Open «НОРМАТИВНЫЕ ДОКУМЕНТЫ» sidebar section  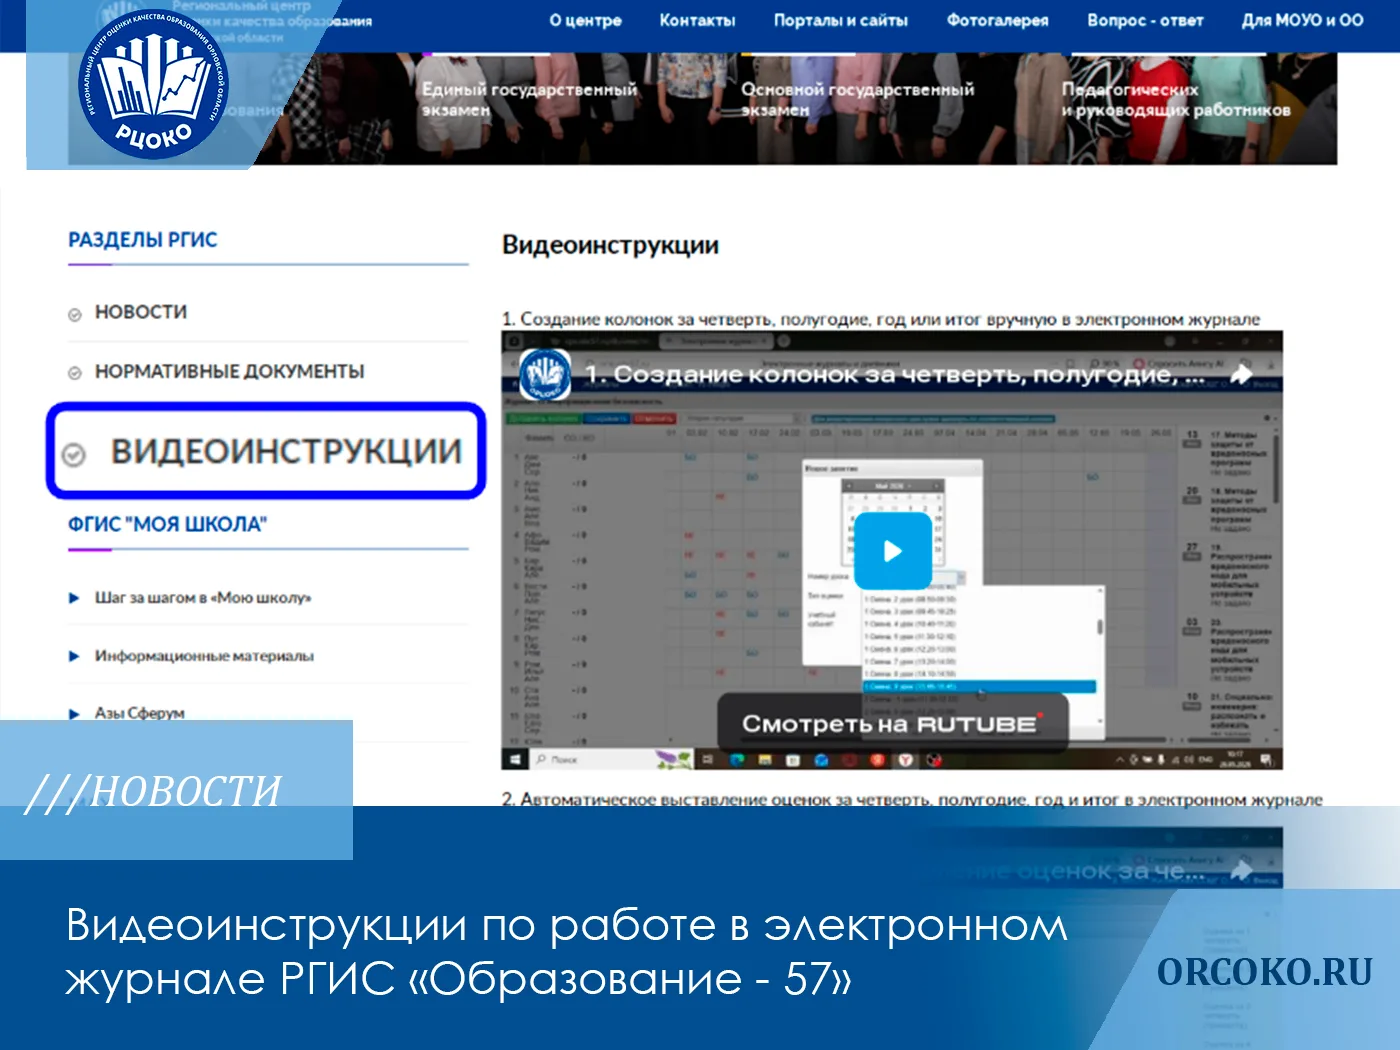point(229,371)
